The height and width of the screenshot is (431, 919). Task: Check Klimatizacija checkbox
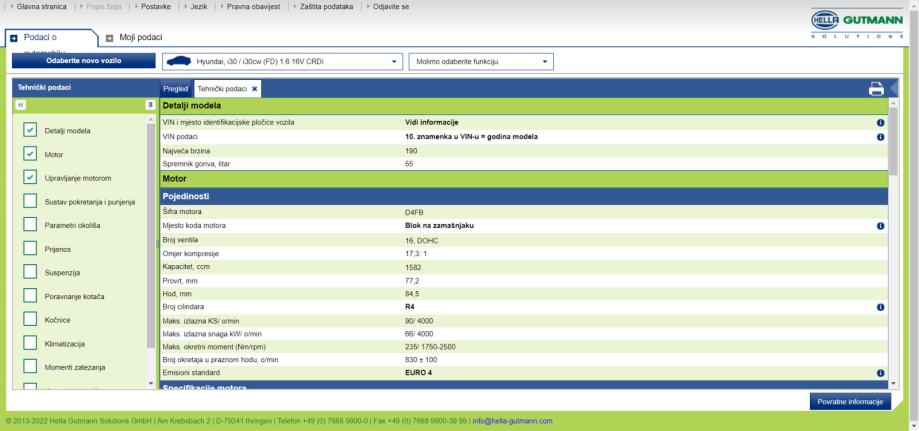point(30,342)
